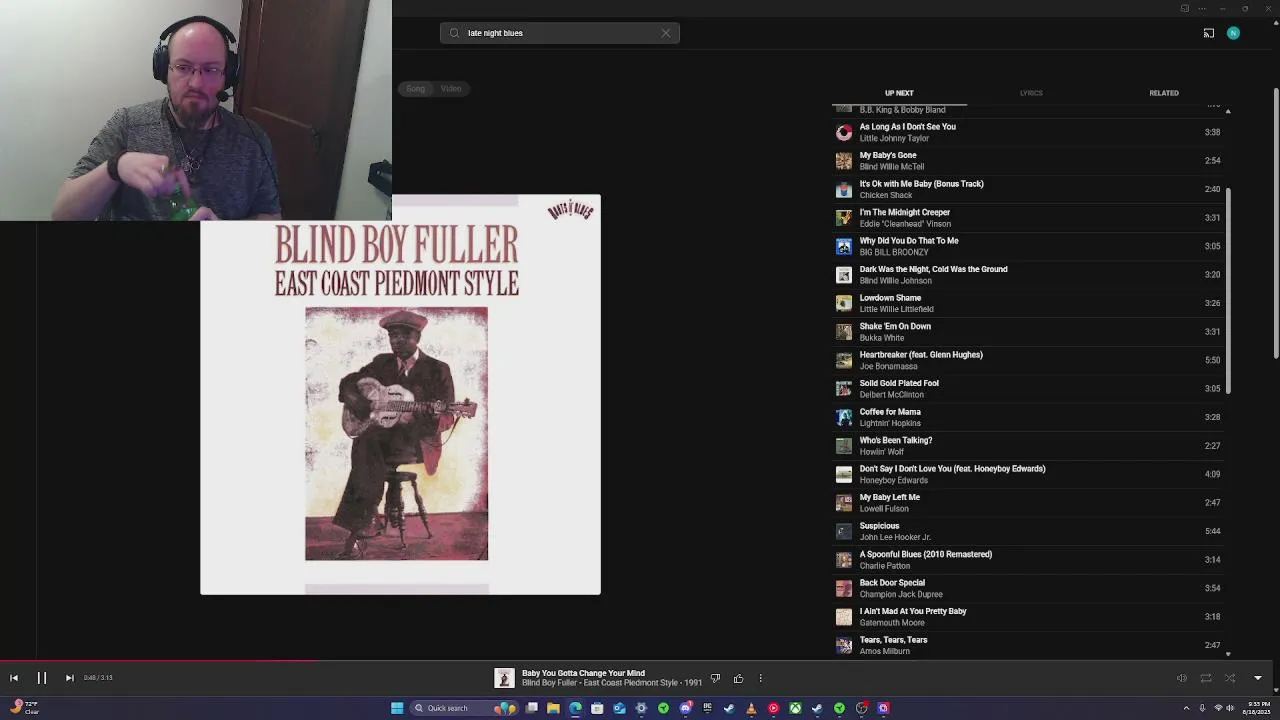Play 'Who's Been Talking?' by Howlin' Wolf
Screen dimensions: 1280x720
pos(1028,446)
